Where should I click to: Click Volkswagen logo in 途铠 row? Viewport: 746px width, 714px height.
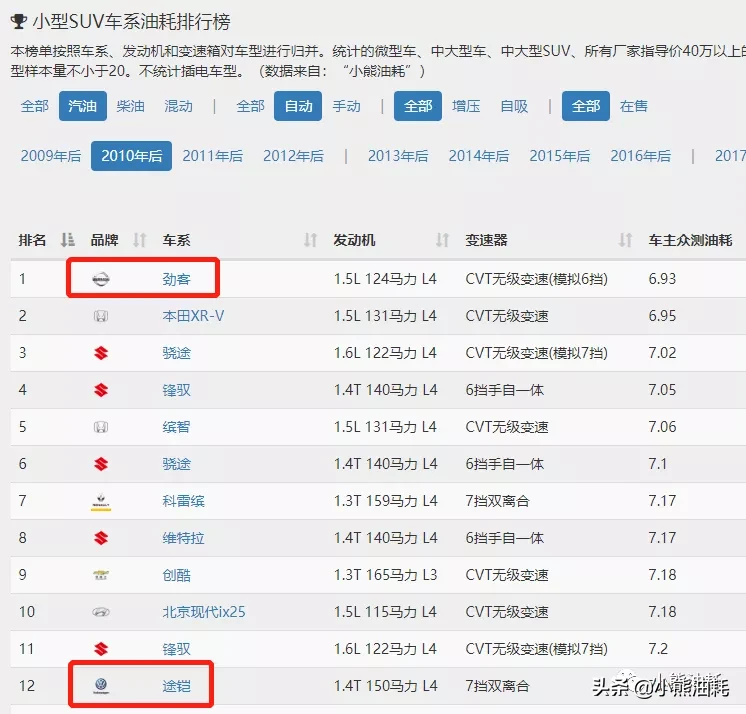click(101, 686)
